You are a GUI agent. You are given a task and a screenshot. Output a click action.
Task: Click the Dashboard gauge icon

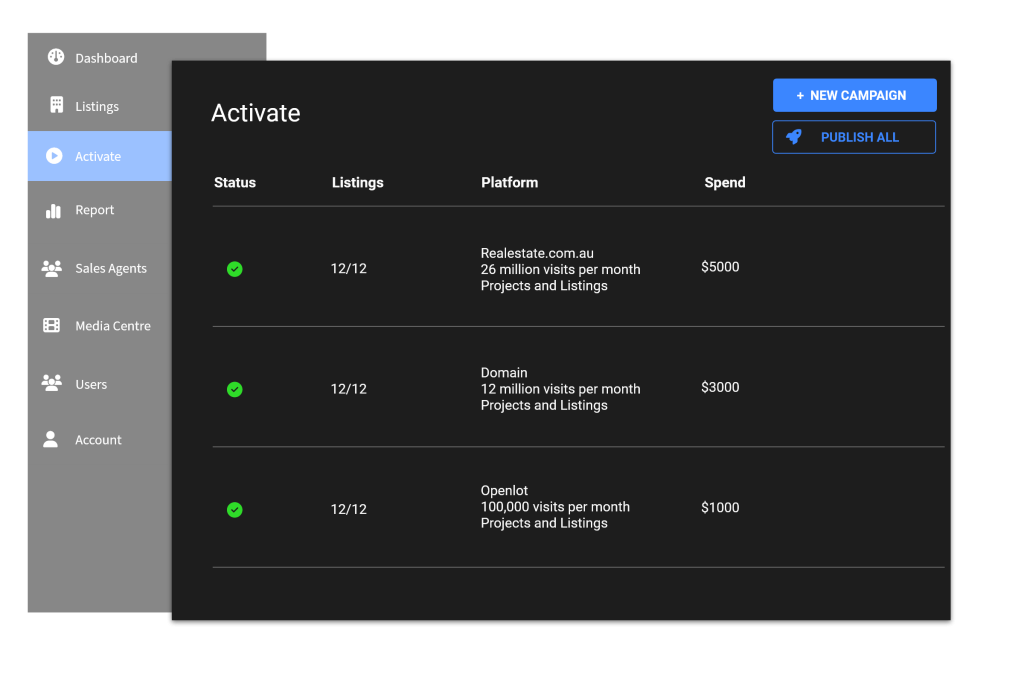pyautogui.click(x=56, y=57)
